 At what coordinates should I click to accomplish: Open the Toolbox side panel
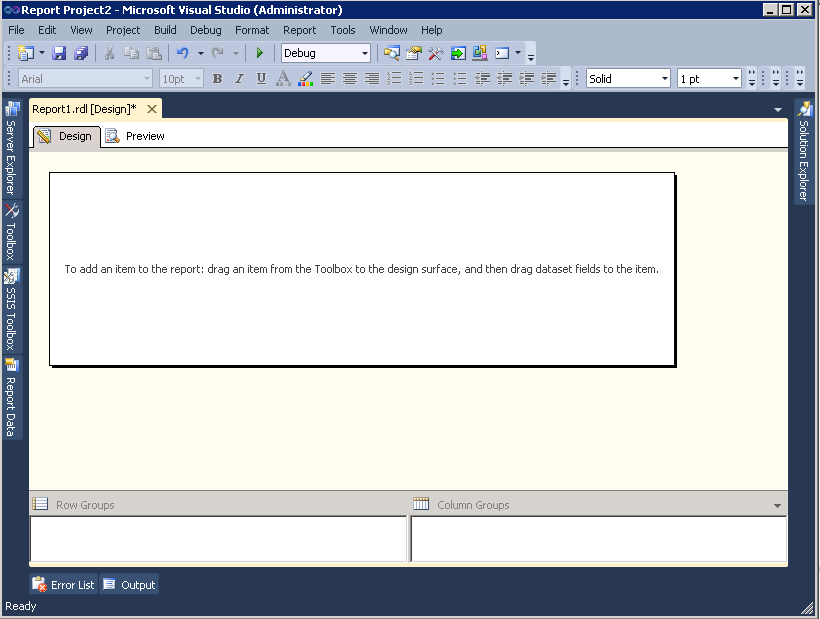[12, 232]
